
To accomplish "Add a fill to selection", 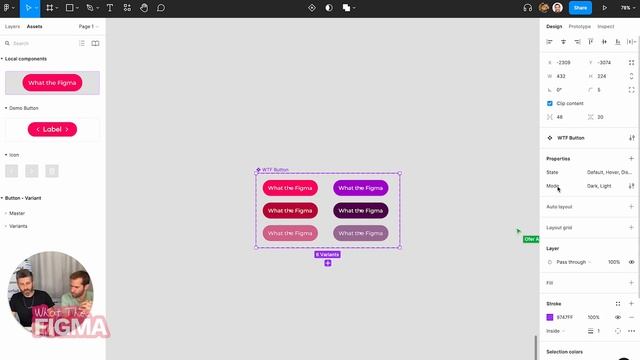I will 631,282.
